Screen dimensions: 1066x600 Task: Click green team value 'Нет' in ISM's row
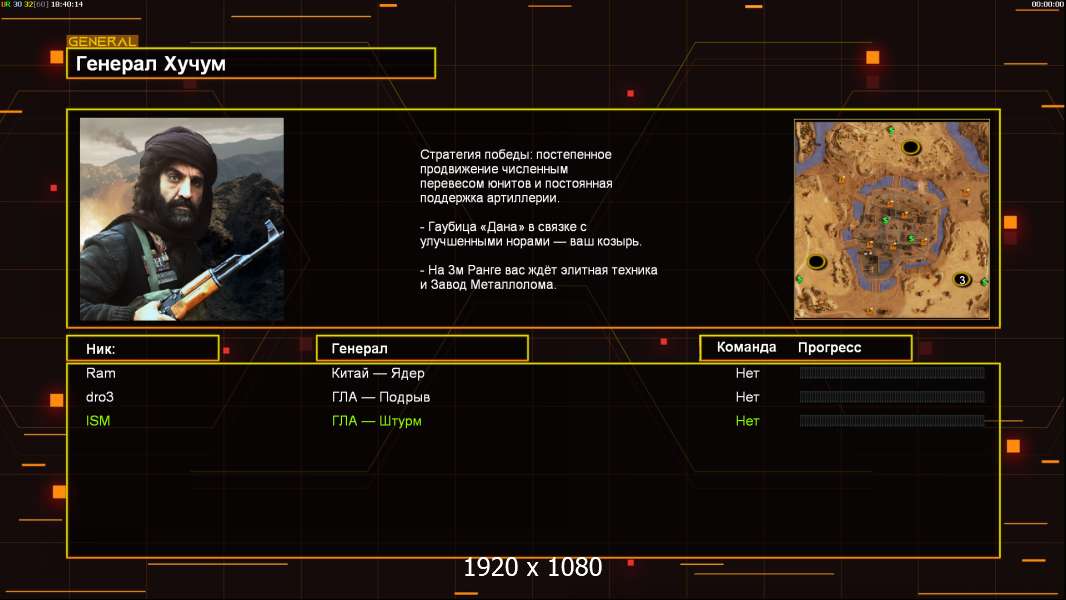747,421
